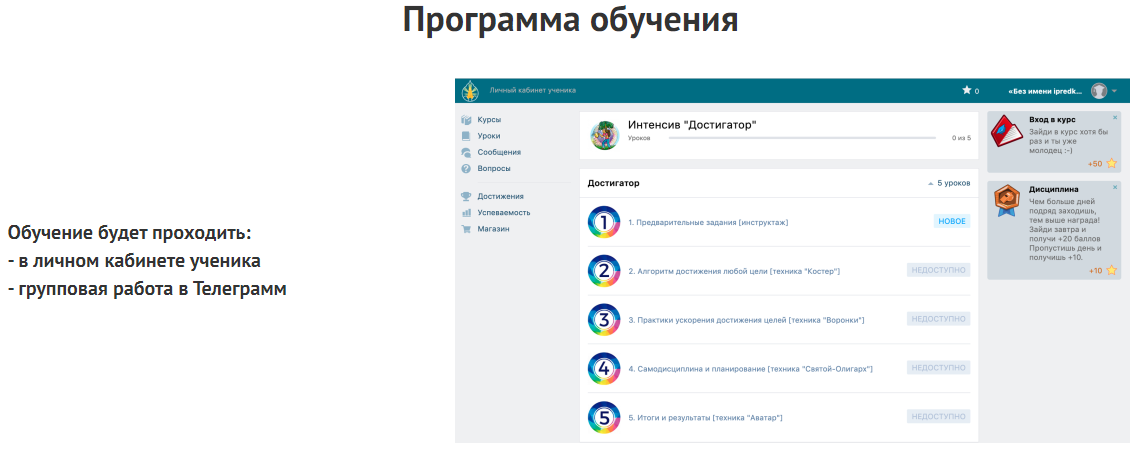
Task: Open lesson 3 Практики ускорения достижения целей
Action: [x=746, y=320]
